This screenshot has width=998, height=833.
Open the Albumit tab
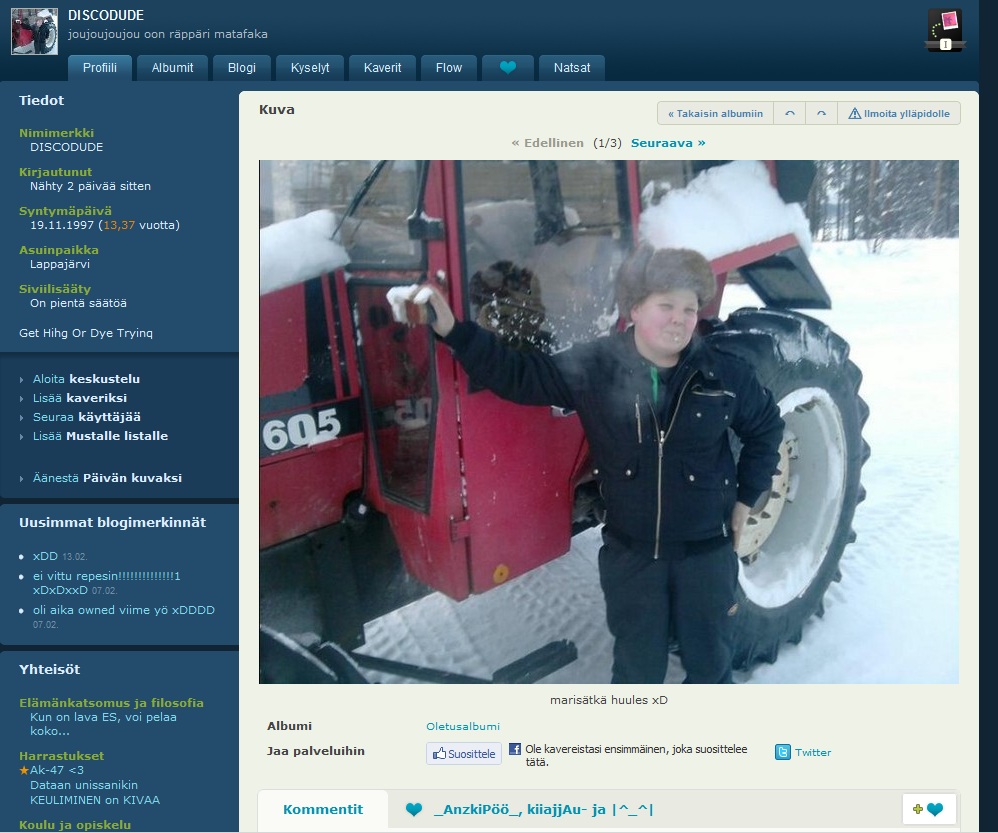(172, 67)
